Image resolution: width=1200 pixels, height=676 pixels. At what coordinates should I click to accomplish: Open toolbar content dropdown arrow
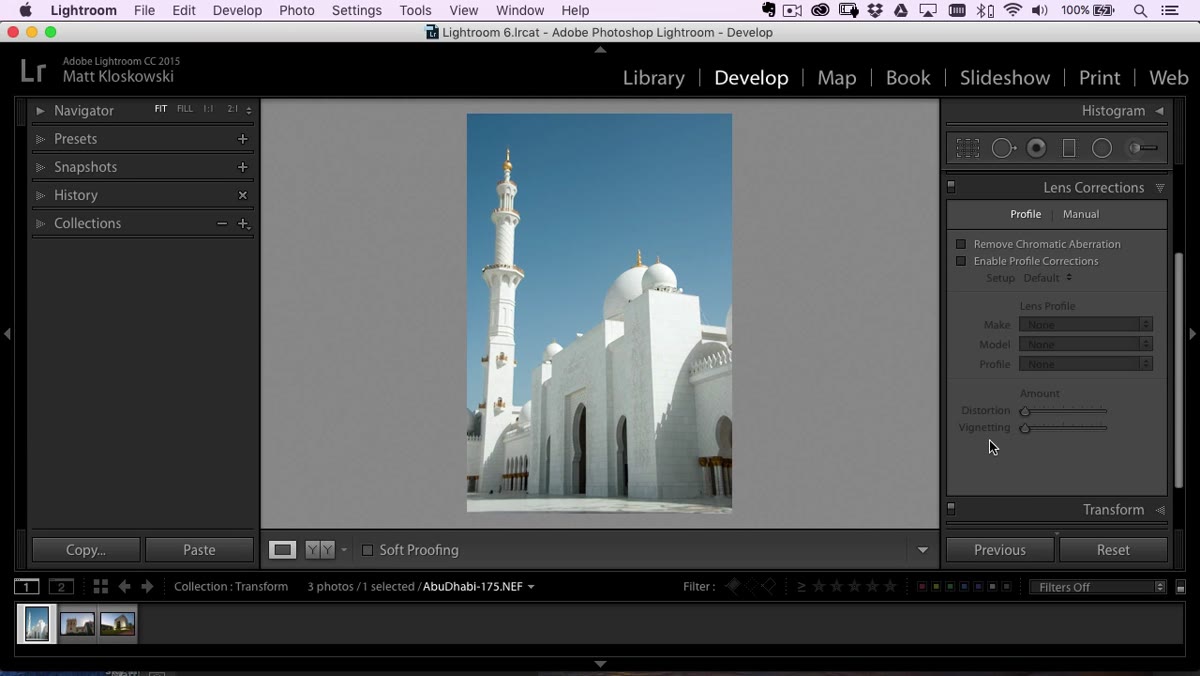click(923, 550)
